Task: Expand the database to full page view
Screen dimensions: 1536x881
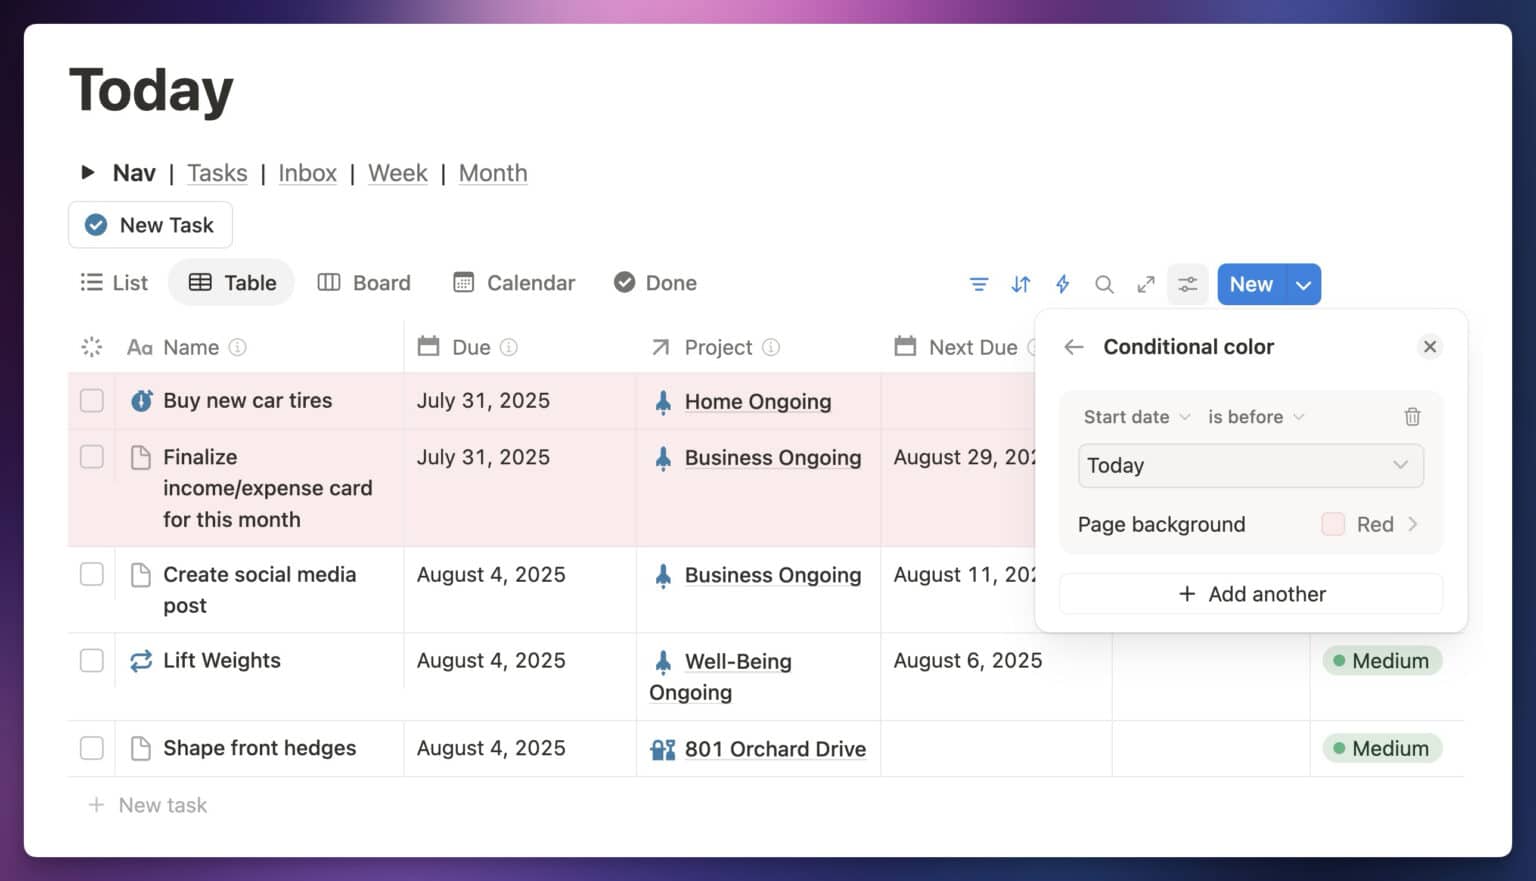Action: pos(1145,284)
